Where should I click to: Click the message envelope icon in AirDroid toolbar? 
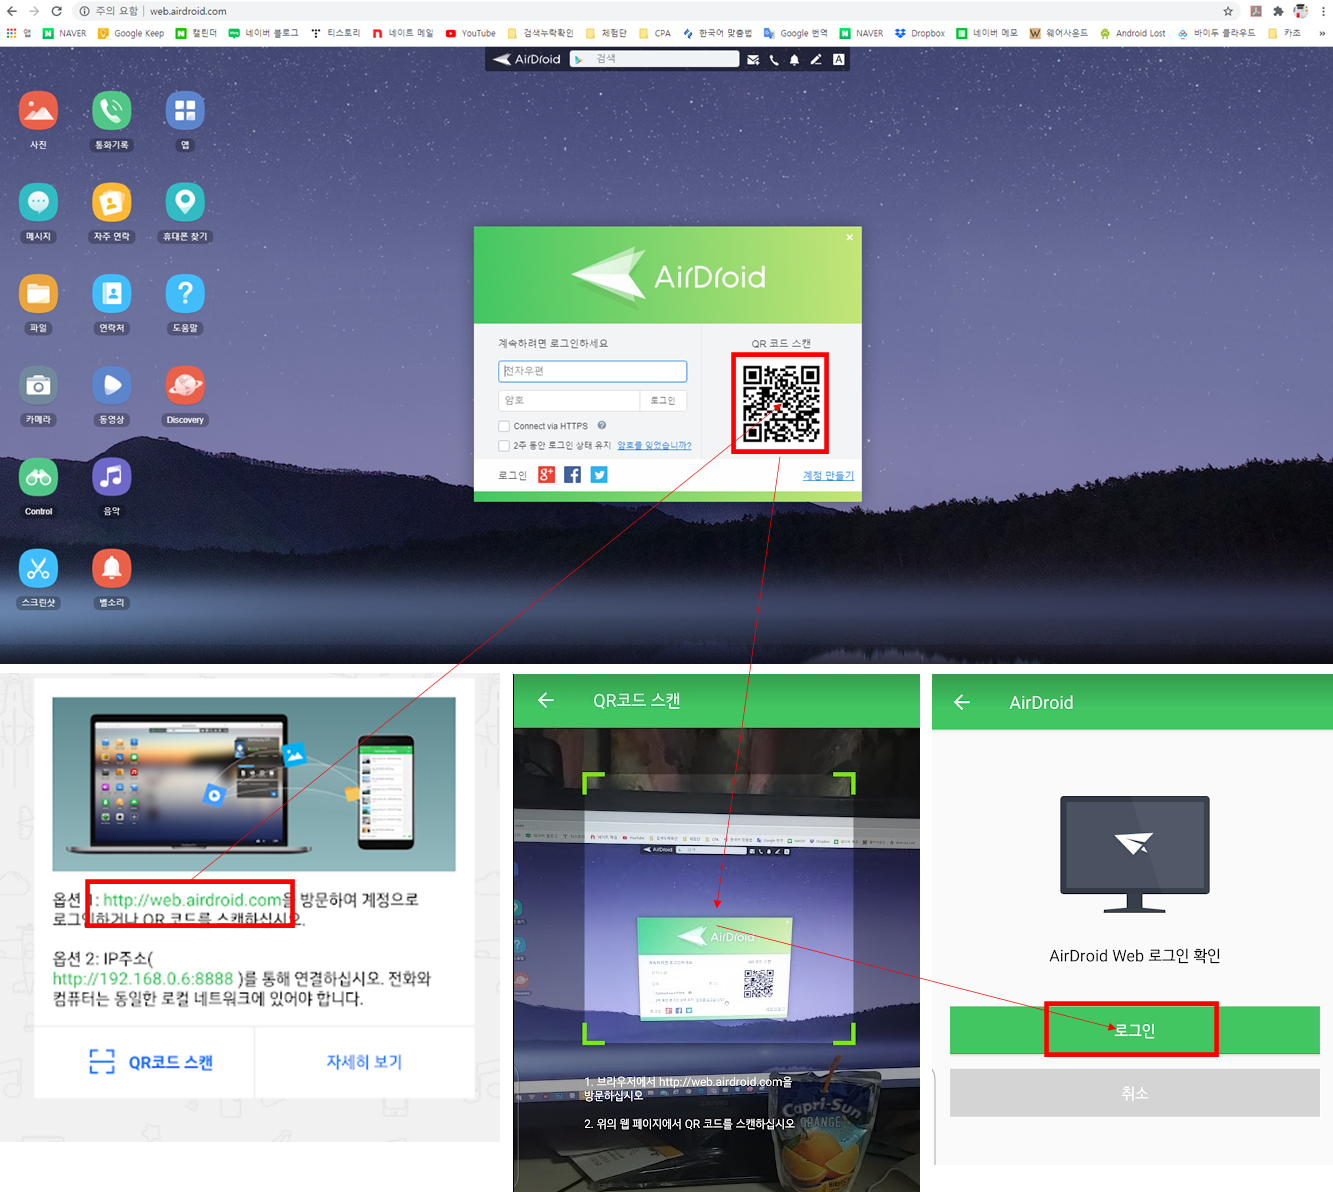click(753, 60)
